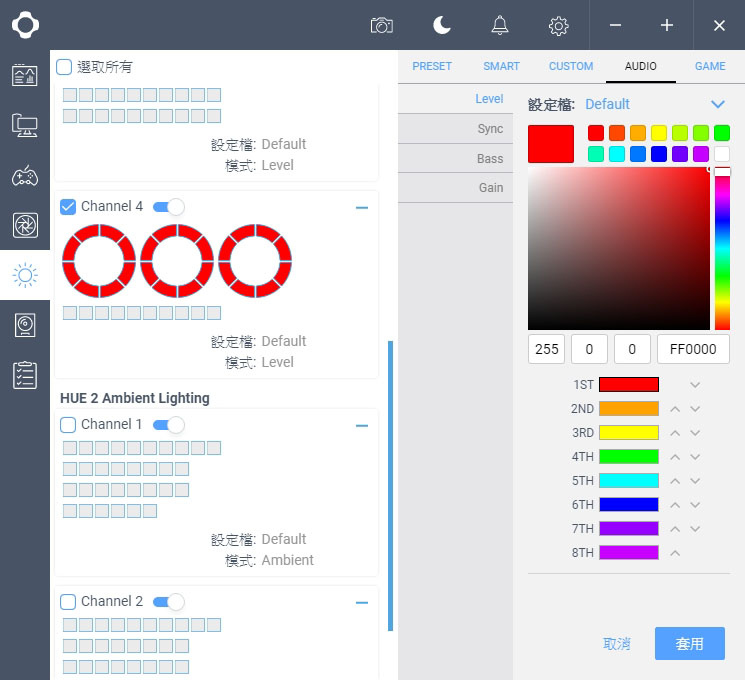Open the clipboard checklist sidebar icon
745x680 pixels.
25,375
